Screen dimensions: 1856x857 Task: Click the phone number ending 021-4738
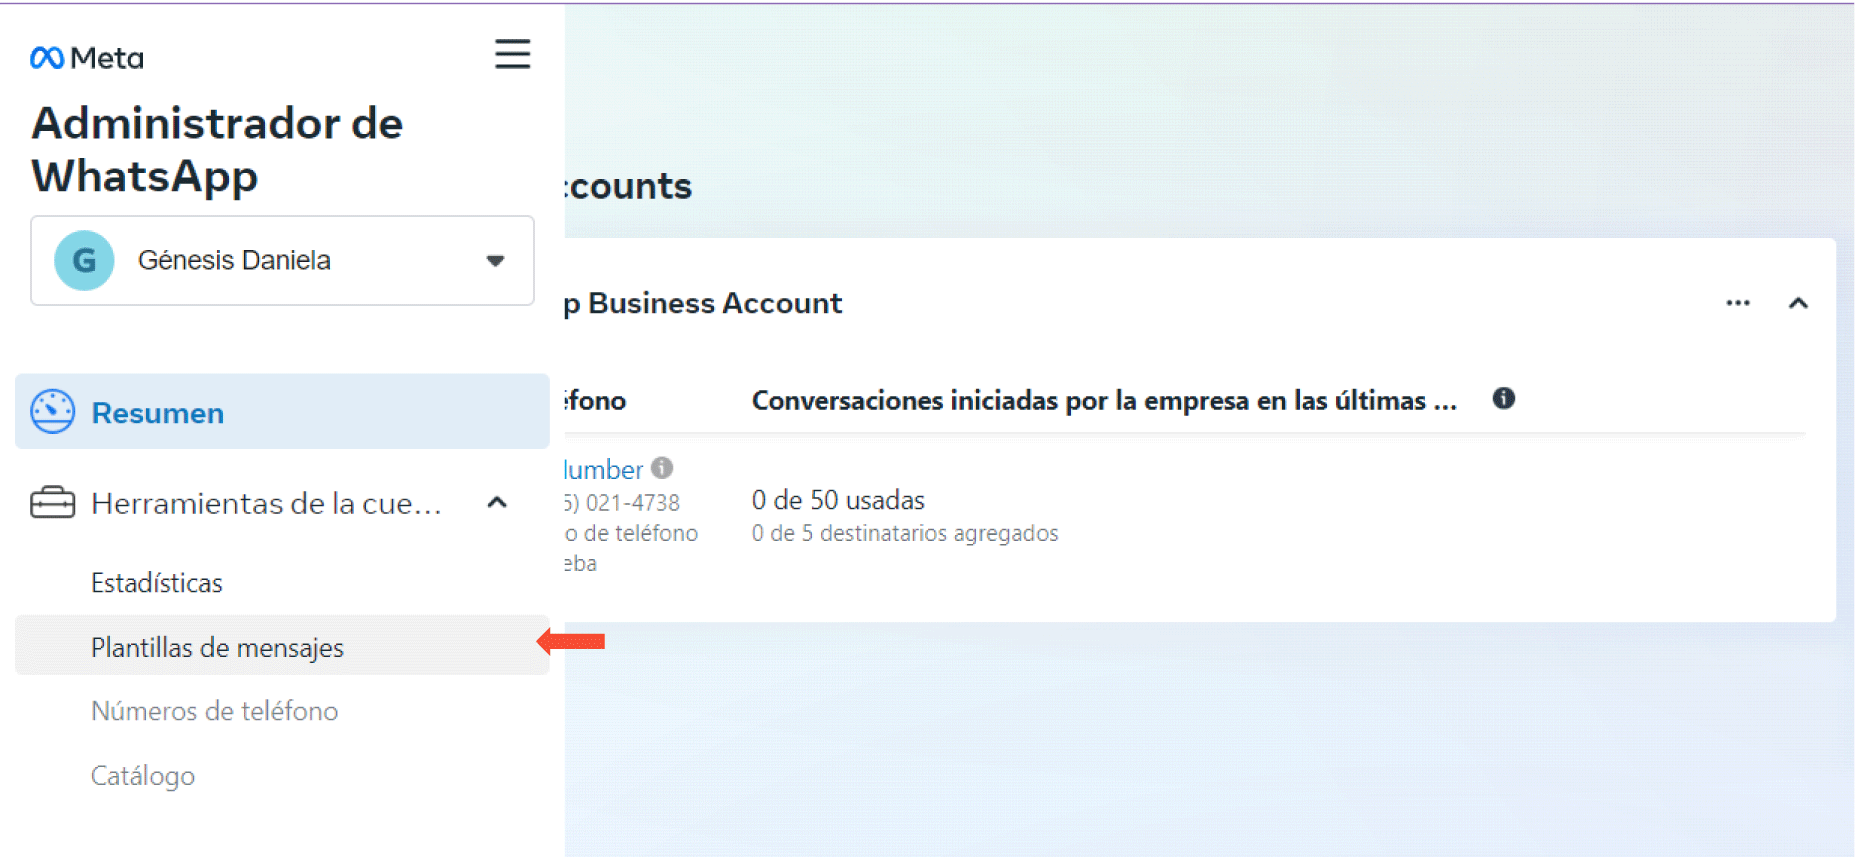pos(622,502)
